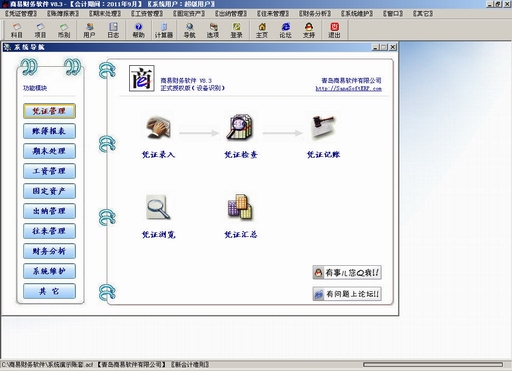Viewport: 512px width, 371px height.
Task: Go to 主页 home page icon
Action: [262, 30]
